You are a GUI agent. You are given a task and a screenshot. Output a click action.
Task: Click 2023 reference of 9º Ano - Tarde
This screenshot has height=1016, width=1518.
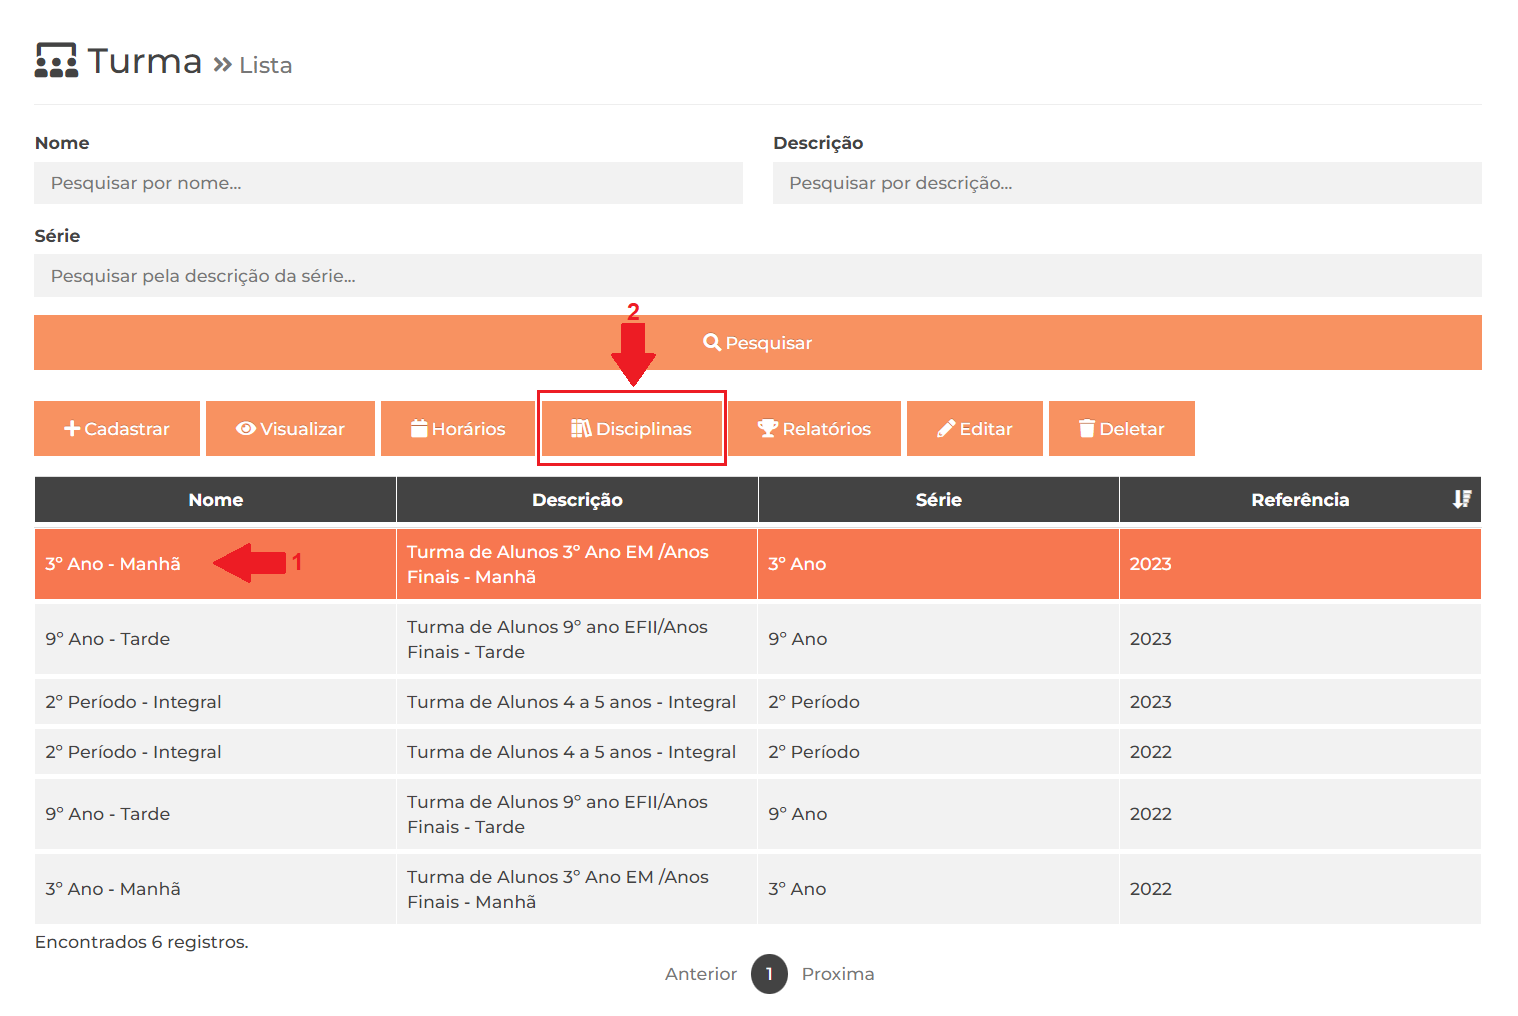[1150, 639]
